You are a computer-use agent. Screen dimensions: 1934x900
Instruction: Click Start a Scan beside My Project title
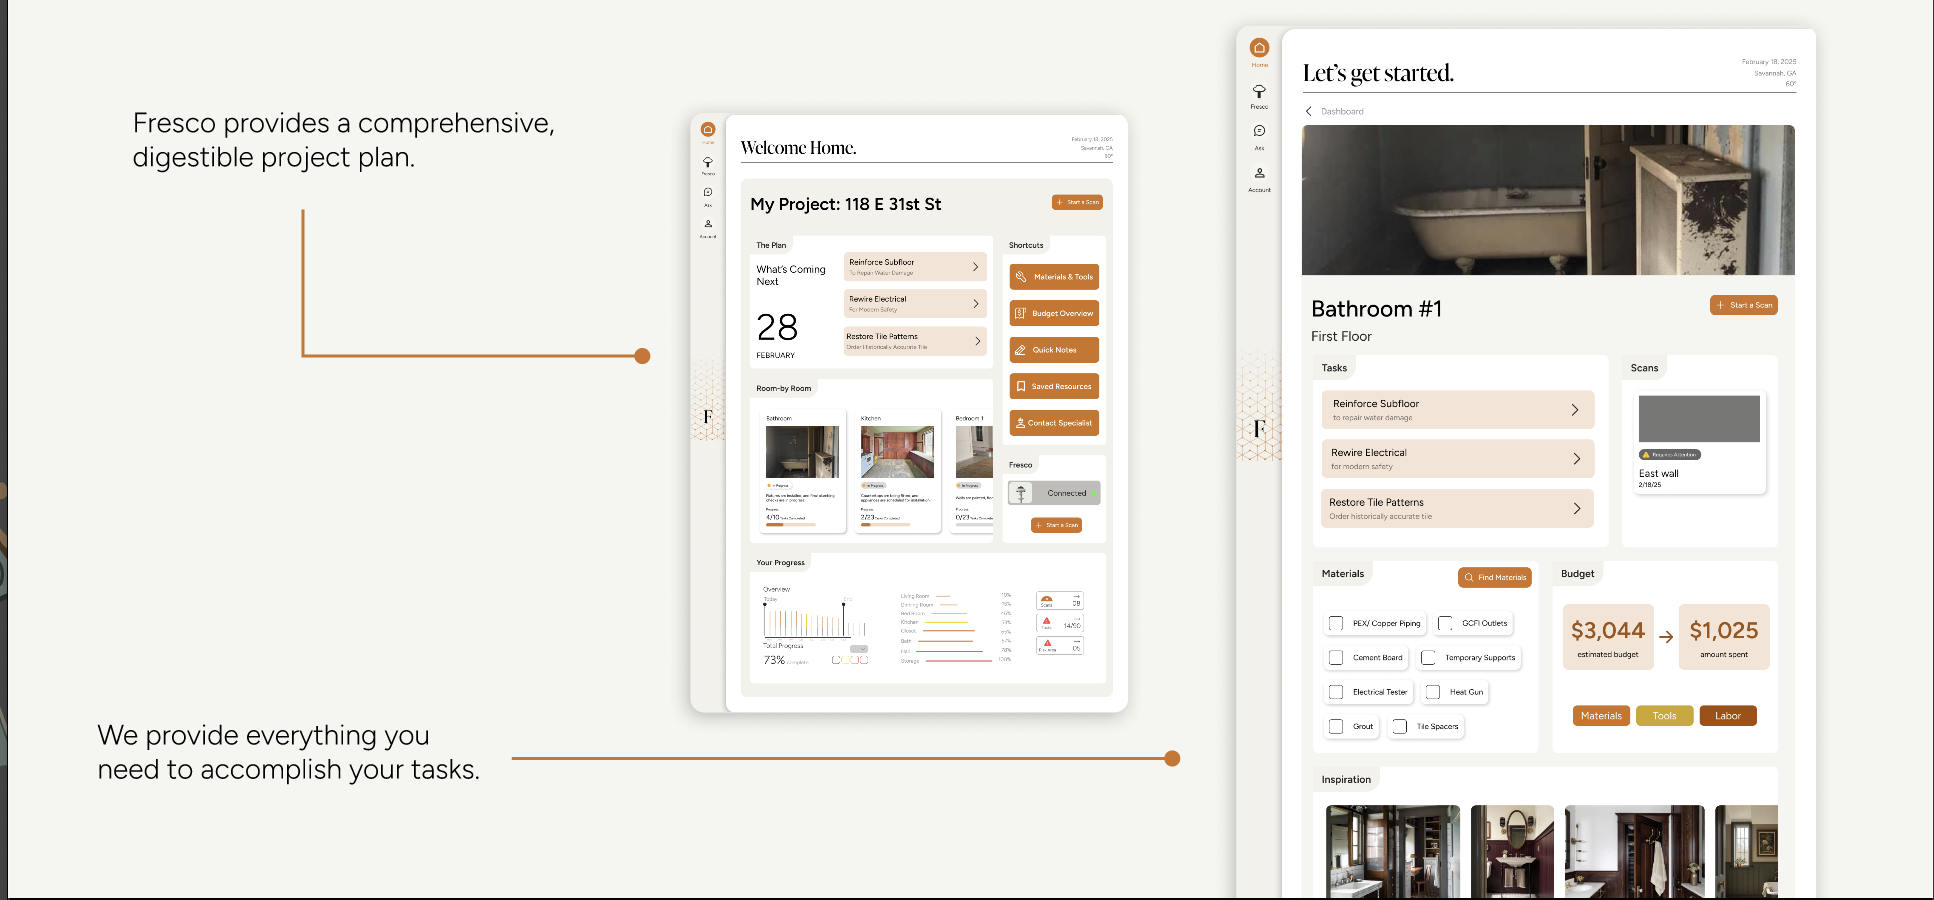(1077, 202)
